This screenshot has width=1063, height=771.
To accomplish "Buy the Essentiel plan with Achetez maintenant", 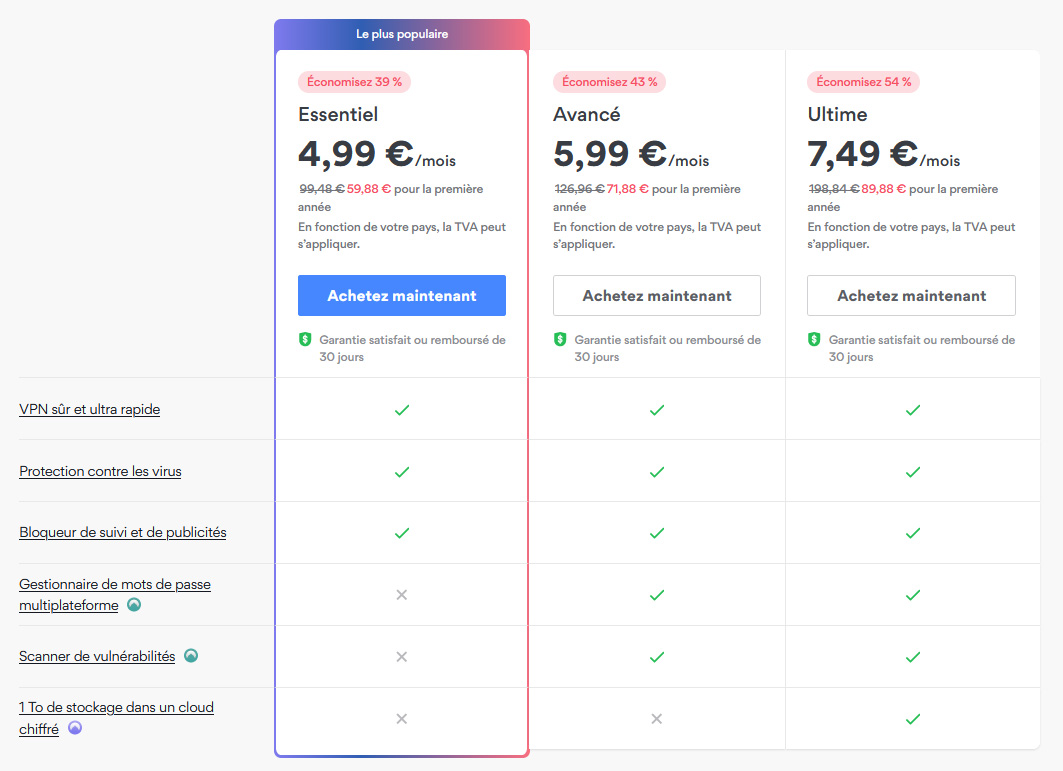I will pos(402,296).
